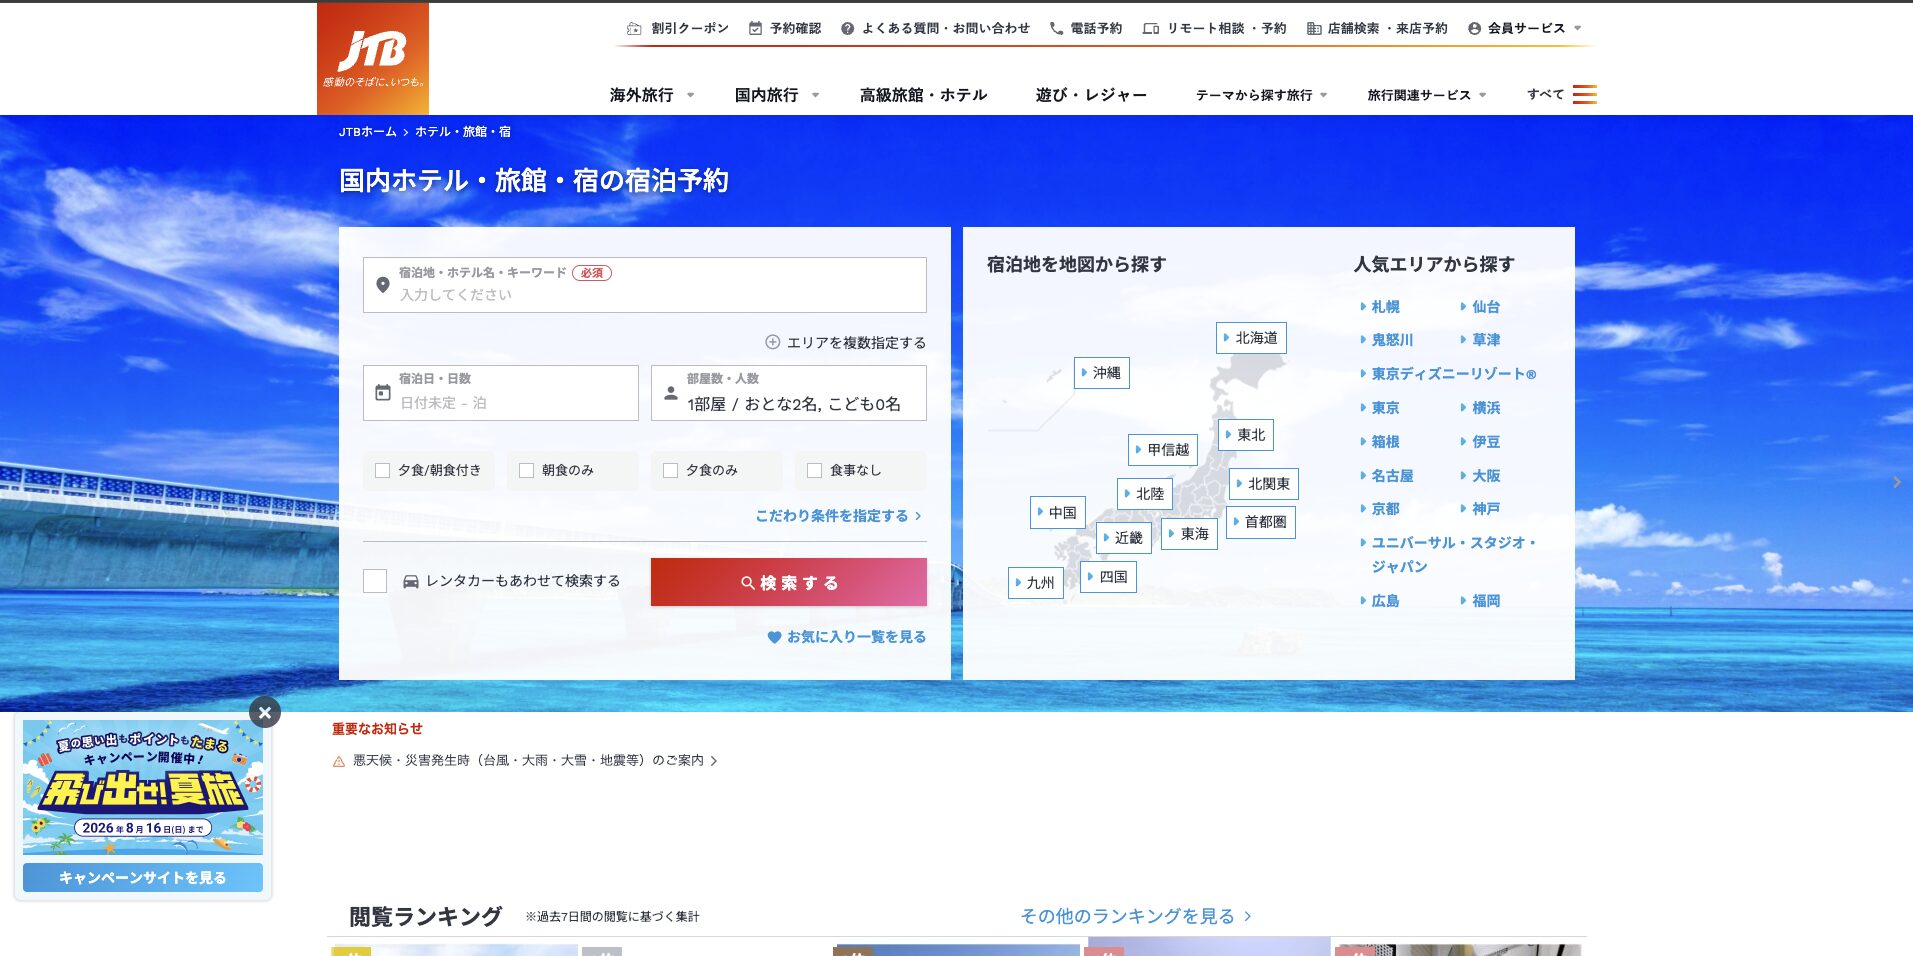Open お気に入り一覧を見る favorites link

(x=846, y=637)
